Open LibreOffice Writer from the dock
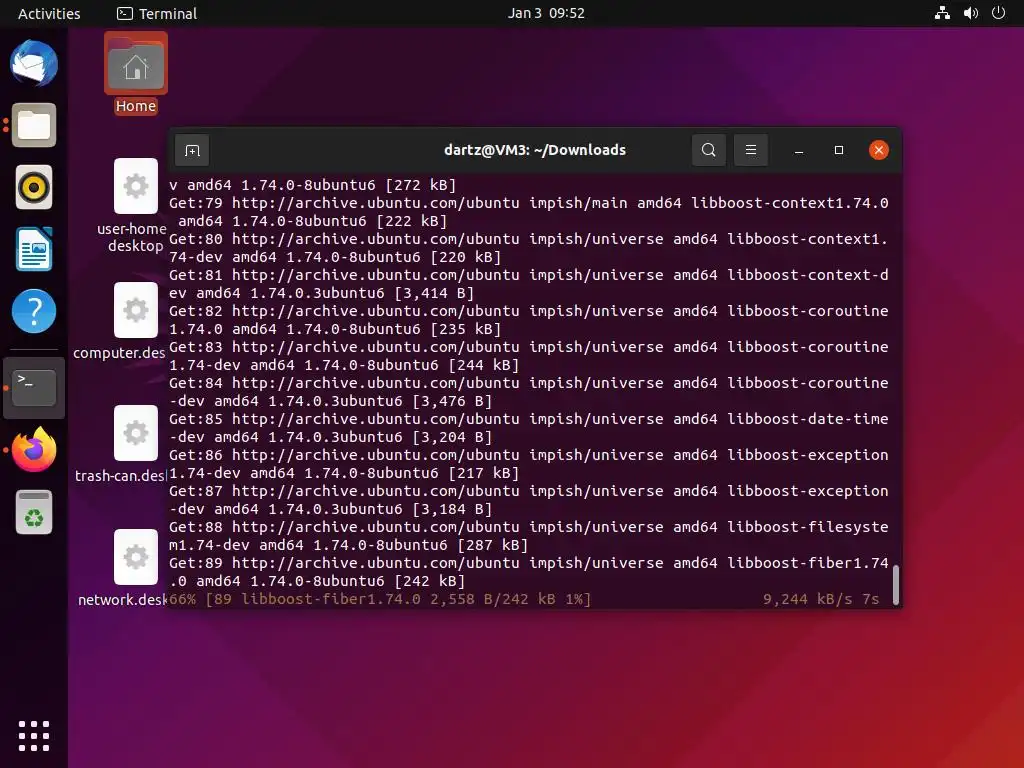The height and width of the screenshot is (768, 1024). click(34, 249)
